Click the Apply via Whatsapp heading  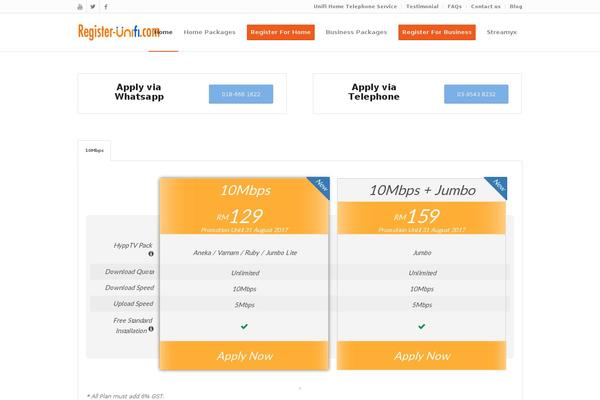tap(139, 92)
